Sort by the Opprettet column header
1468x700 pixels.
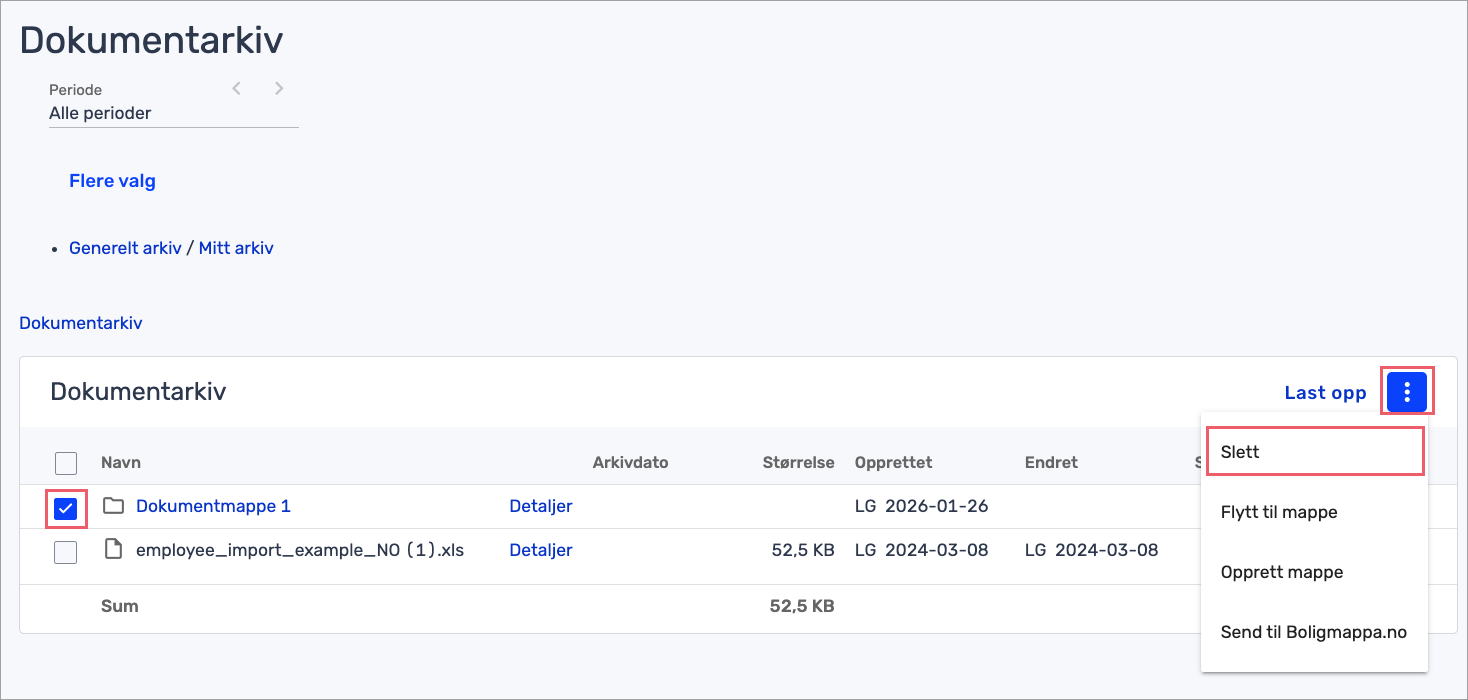894,462
